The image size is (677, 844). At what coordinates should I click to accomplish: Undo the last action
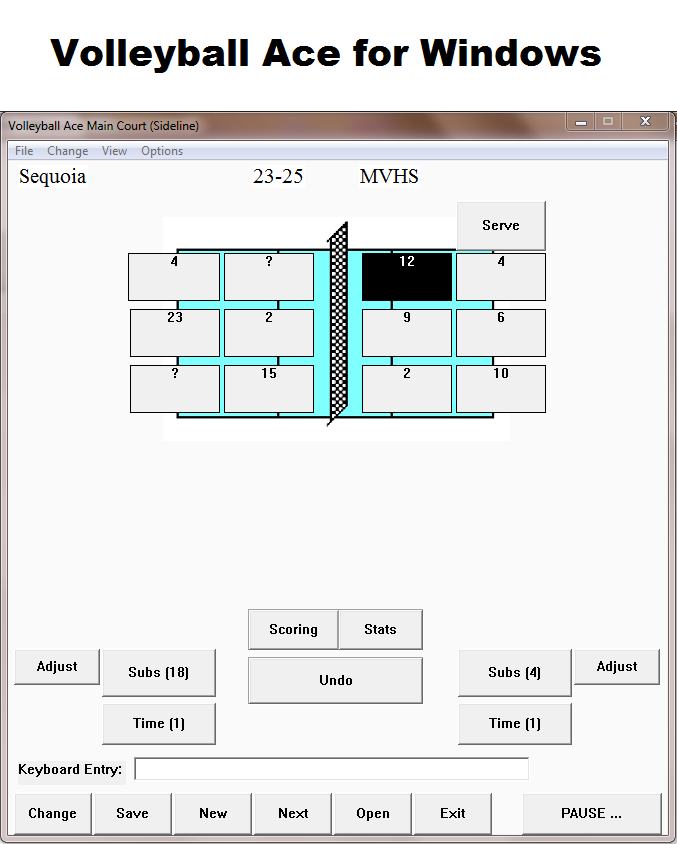335,680
